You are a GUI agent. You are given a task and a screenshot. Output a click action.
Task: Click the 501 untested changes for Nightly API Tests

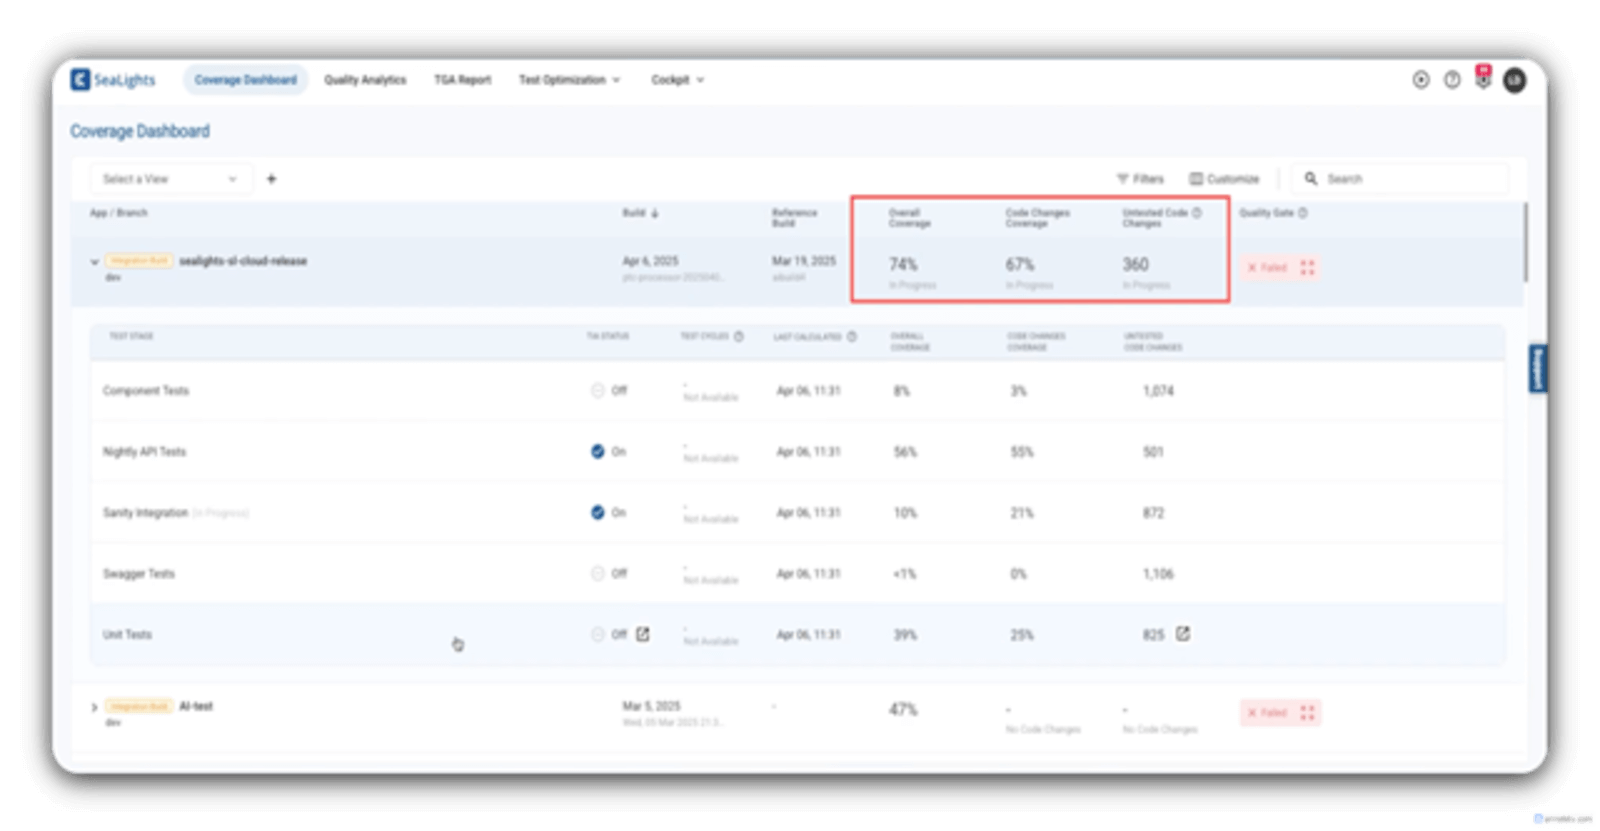(x=1153, y=452)
